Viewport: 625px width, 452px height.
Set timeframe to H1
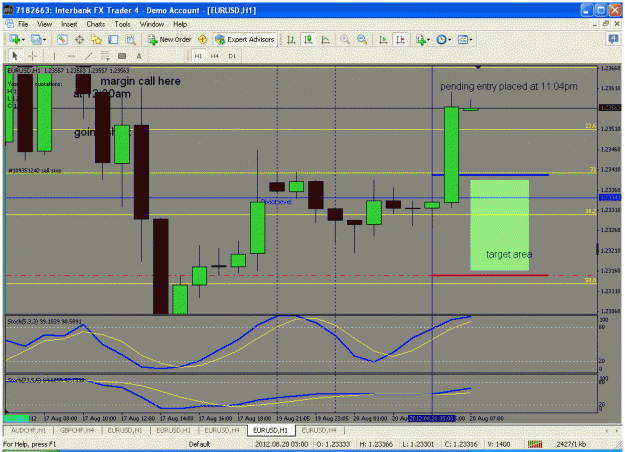pos(198,56)
